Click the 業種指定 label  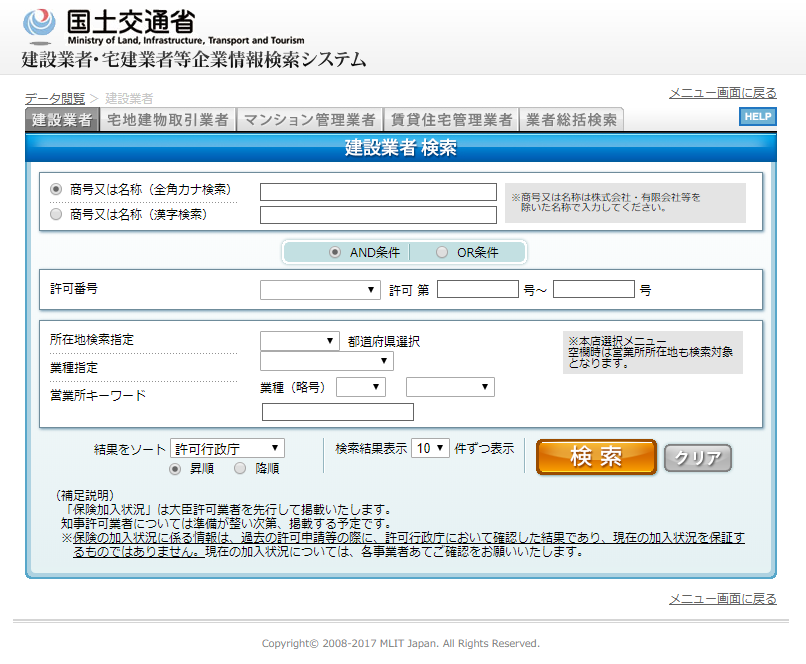point(74,367)
